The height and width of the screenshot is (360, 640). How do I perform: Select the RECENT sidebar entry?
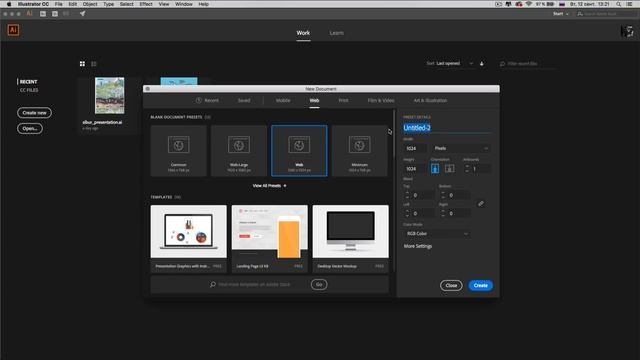click(x=28, y=82)
